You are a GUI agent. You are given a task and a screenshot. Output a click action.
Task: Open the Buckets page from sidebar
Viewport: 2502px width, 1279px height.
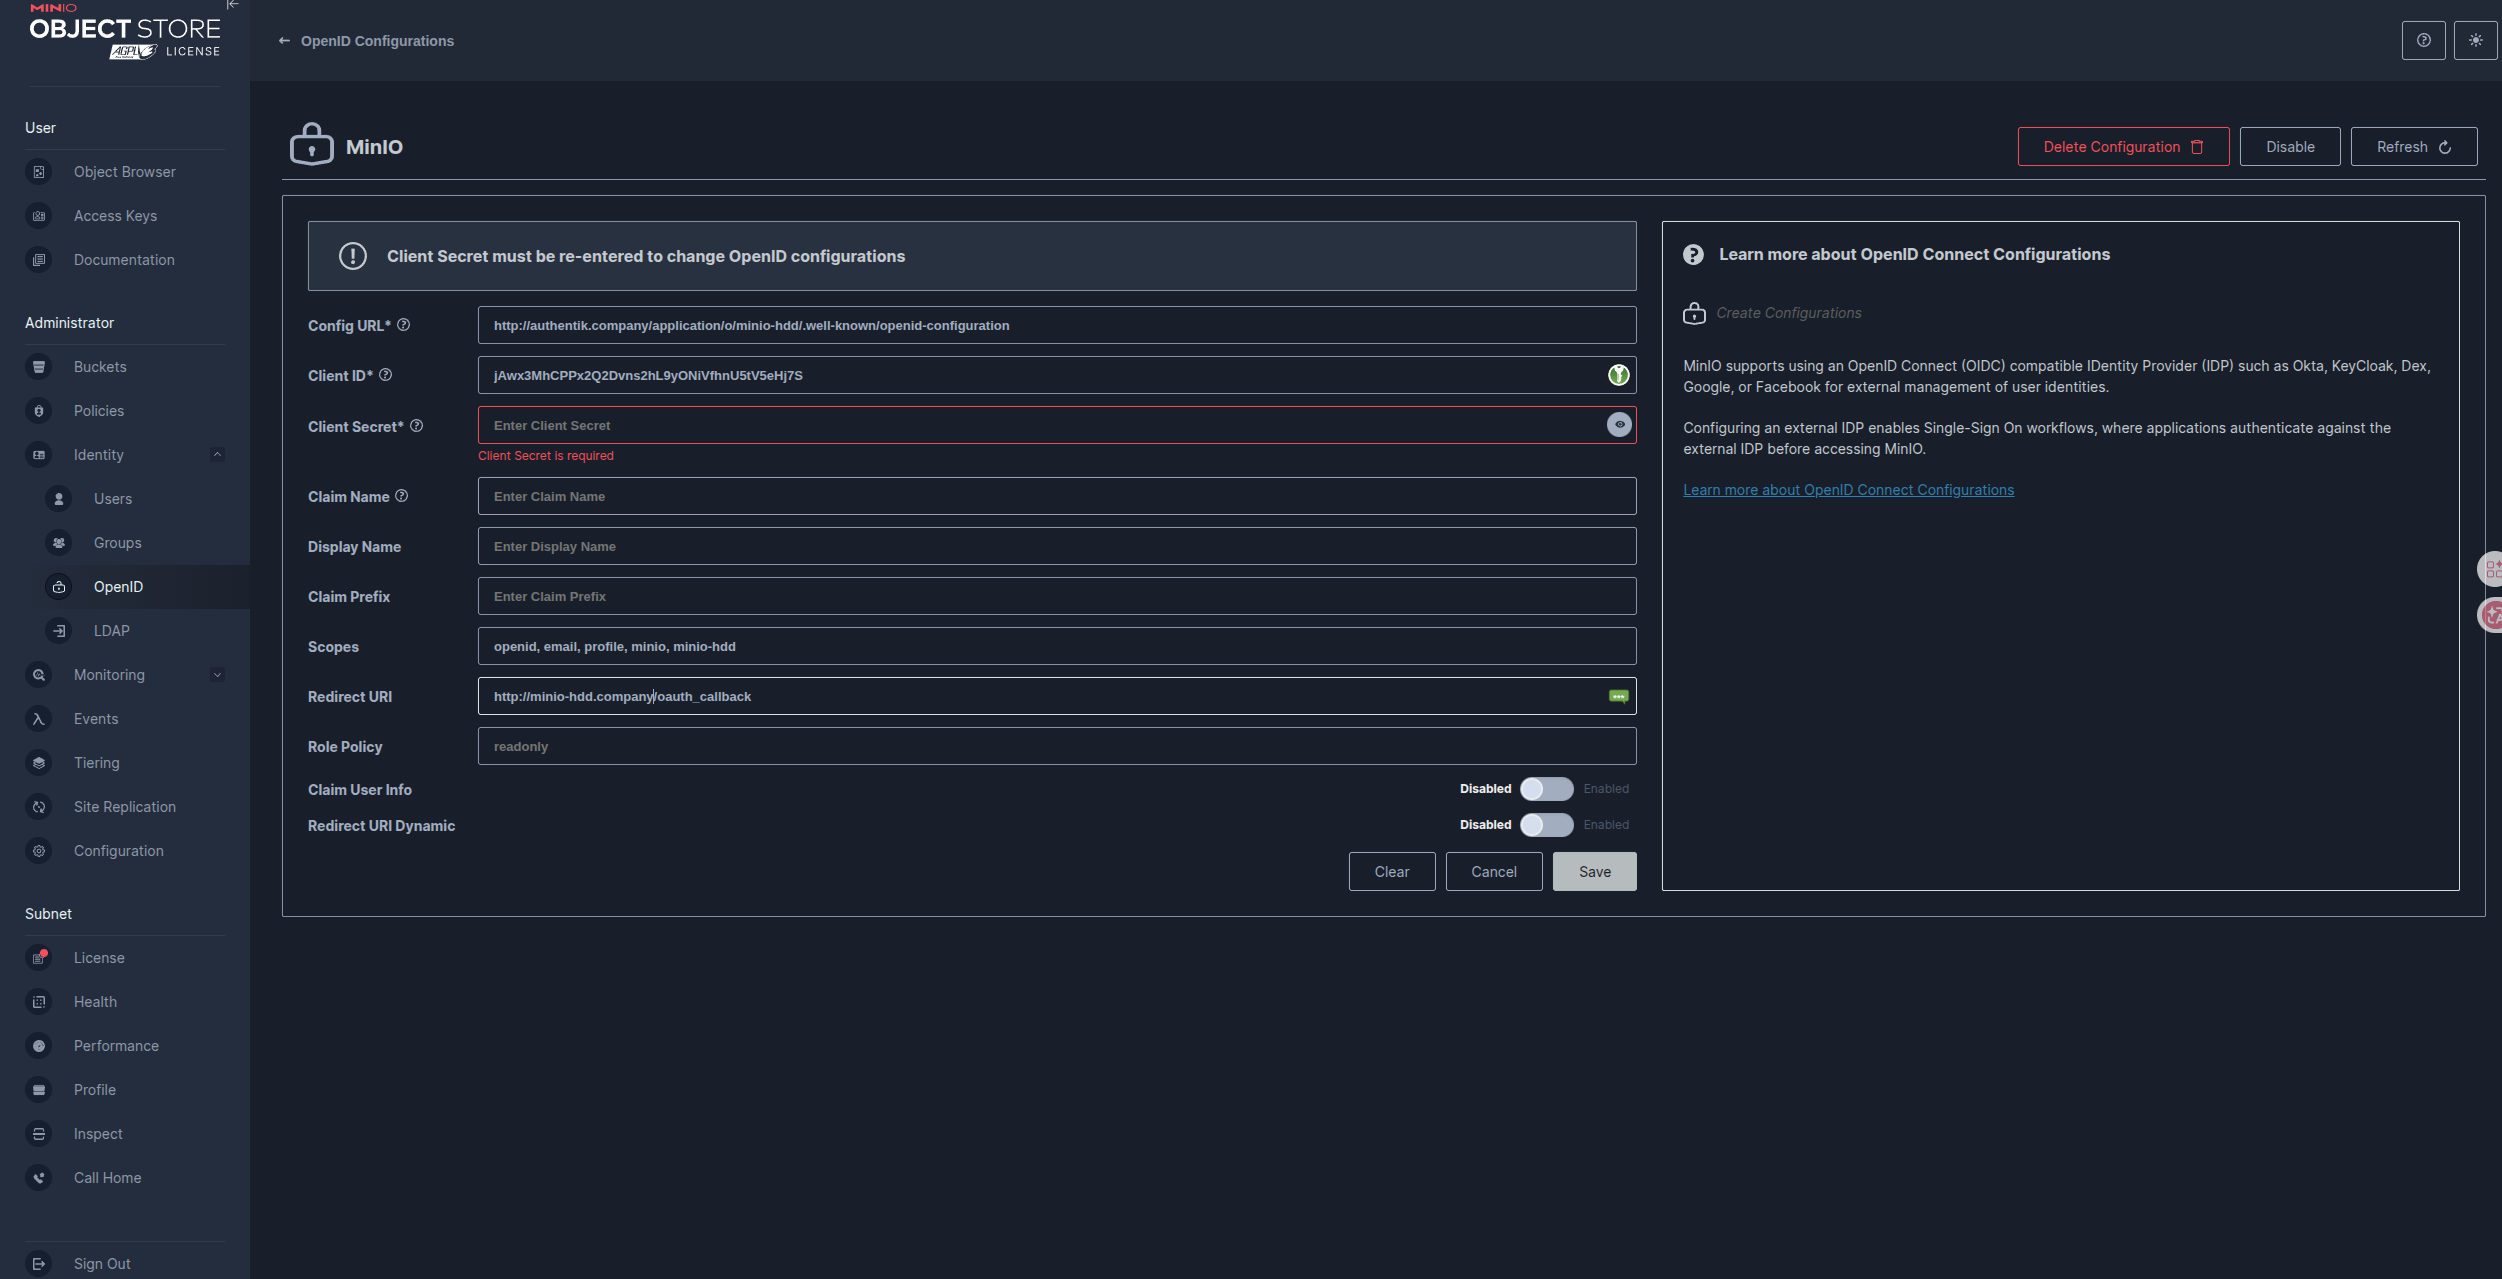click(100, 367)
